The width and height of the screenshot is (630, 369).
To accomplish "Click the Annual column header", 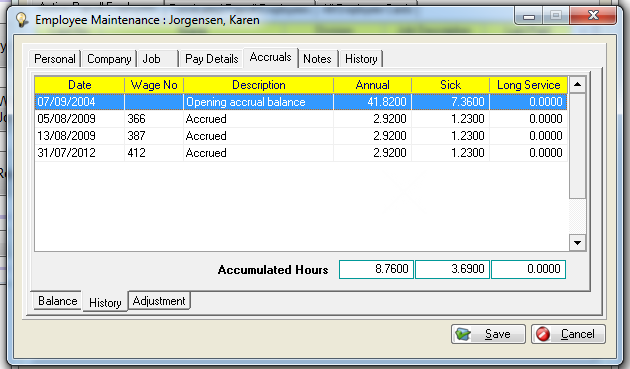I will coord(372,85).
